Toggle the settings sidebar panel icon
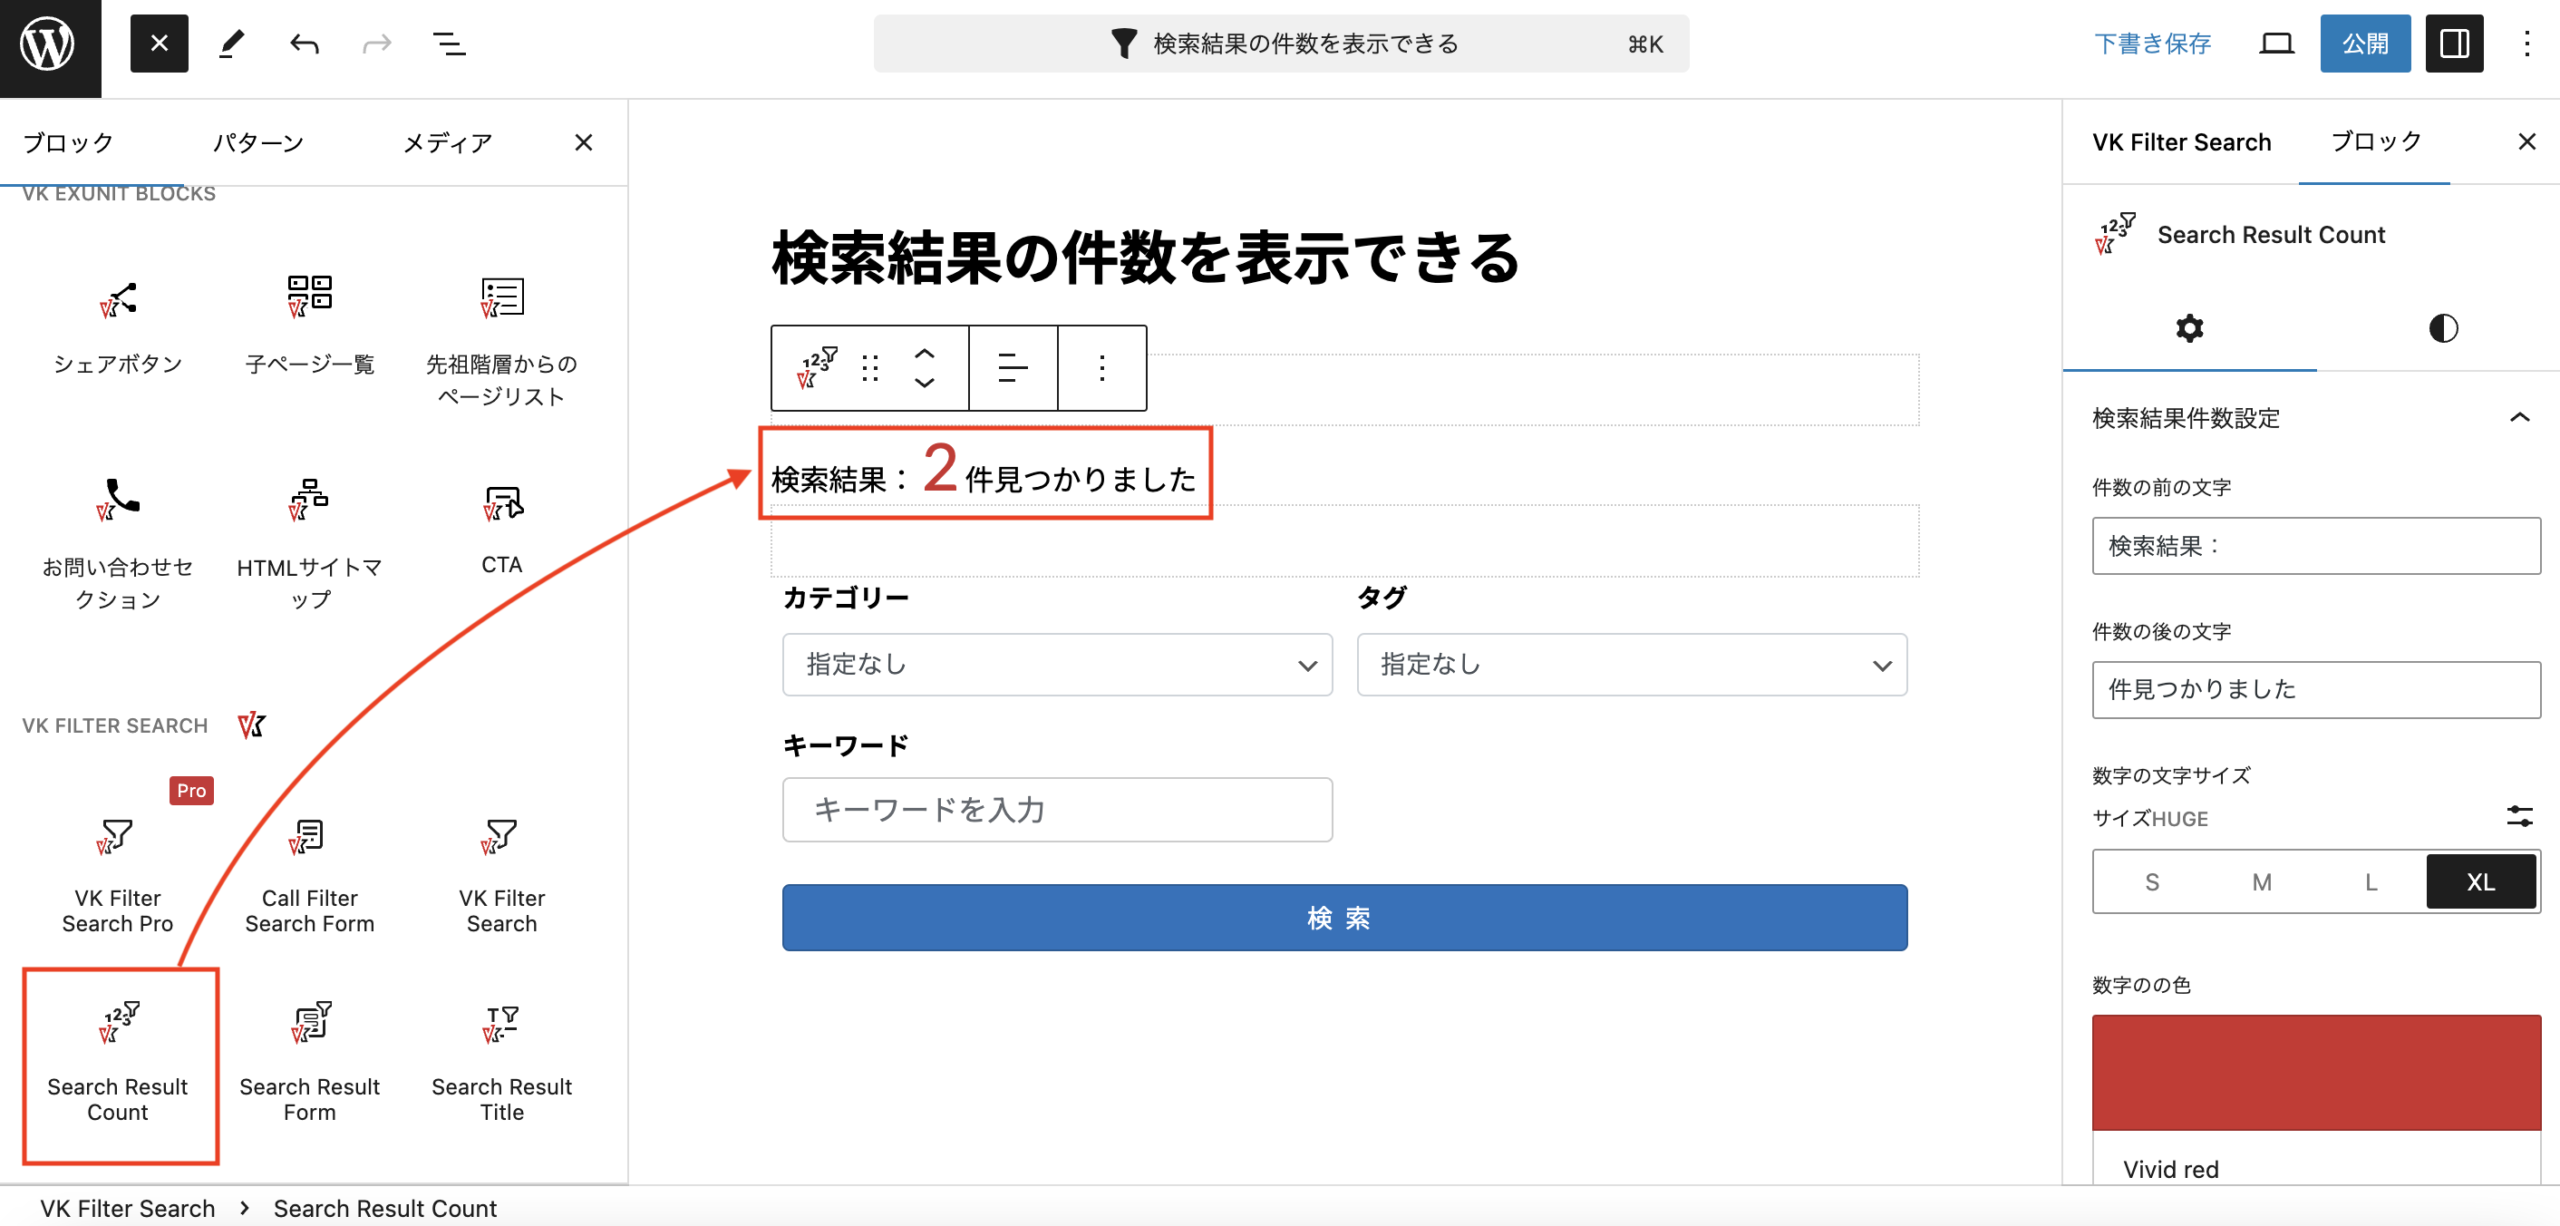This screenshot has width=2560, height=1226. (x=2455, y=43)
